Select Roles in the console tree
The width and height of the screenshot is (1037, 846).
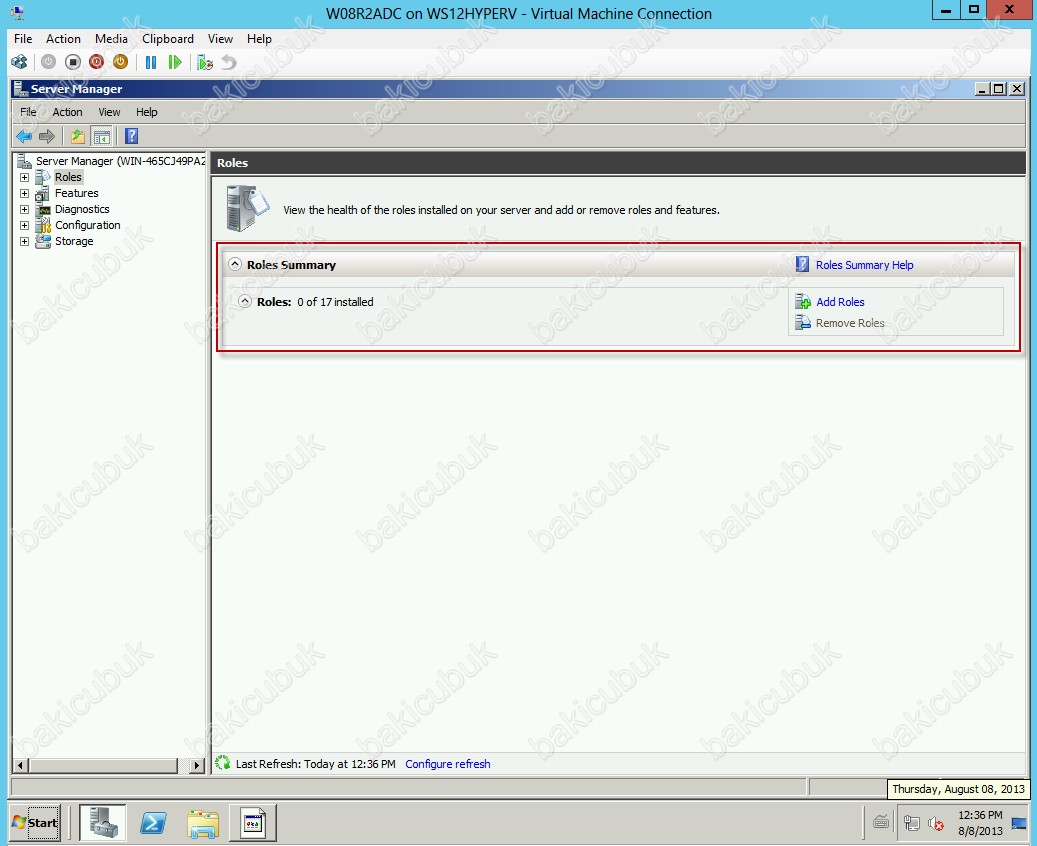(x=68, y=177)
